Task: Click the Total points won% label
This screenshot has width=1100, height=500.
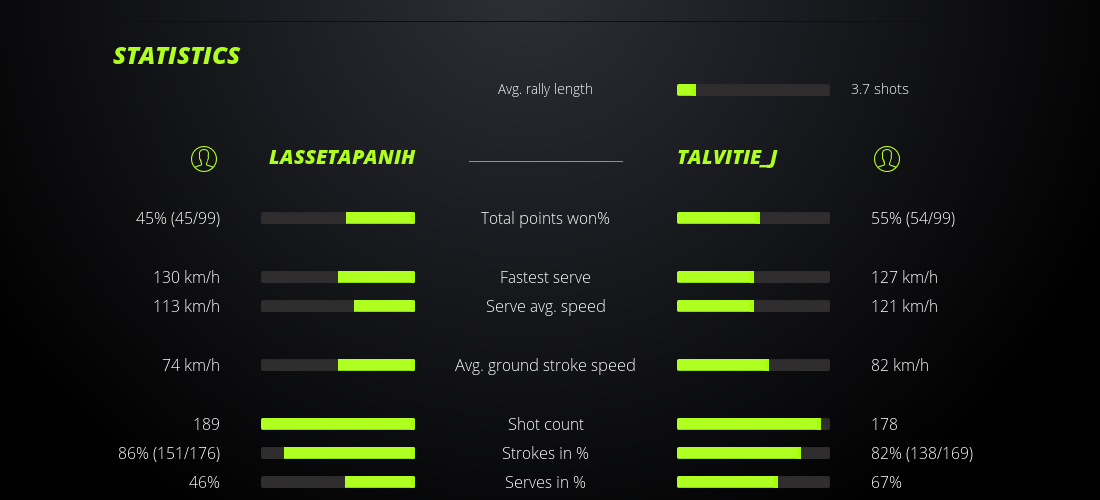Action: 545,218
